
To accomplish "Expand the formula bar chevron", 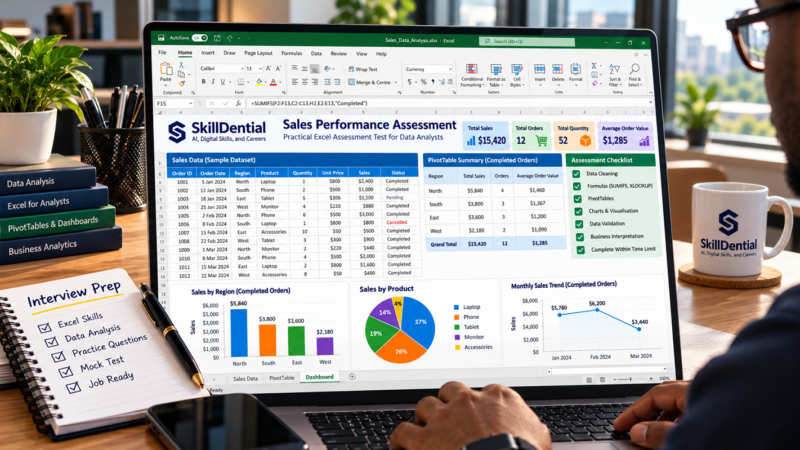I will coord(651,102).
